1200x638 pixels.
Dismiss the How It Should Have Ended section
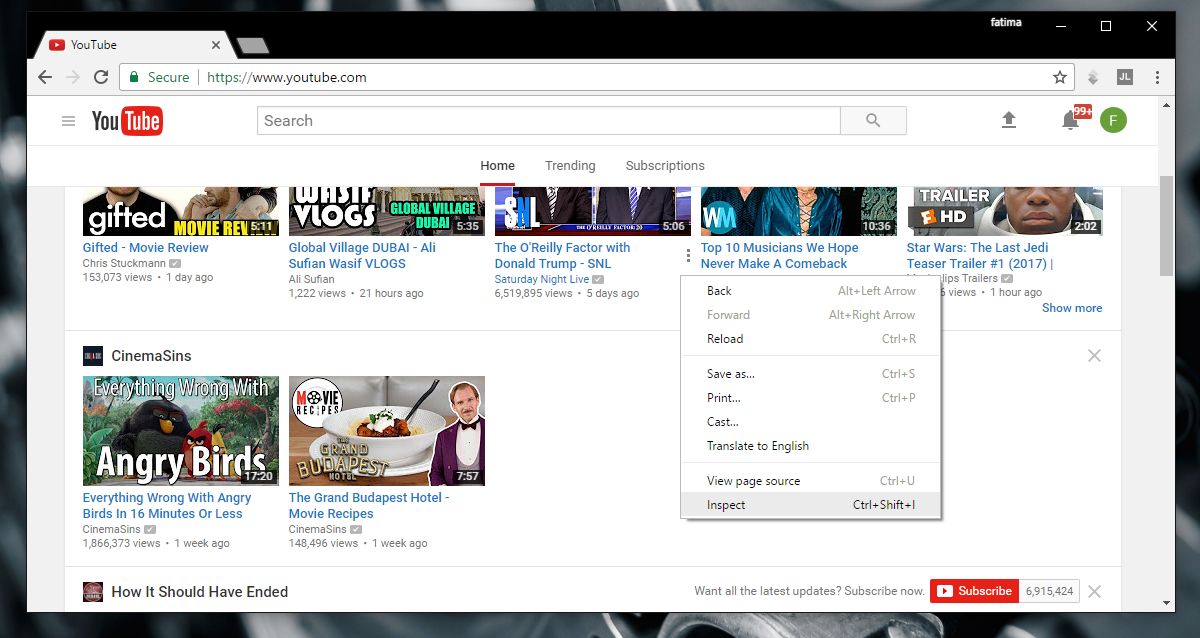tap(1094, 592)
